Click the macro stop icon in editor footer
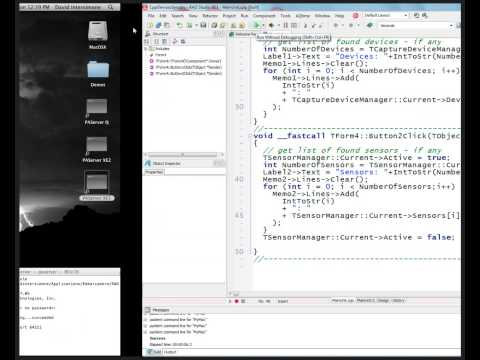480x360 pixels. [x=243, y=301]
